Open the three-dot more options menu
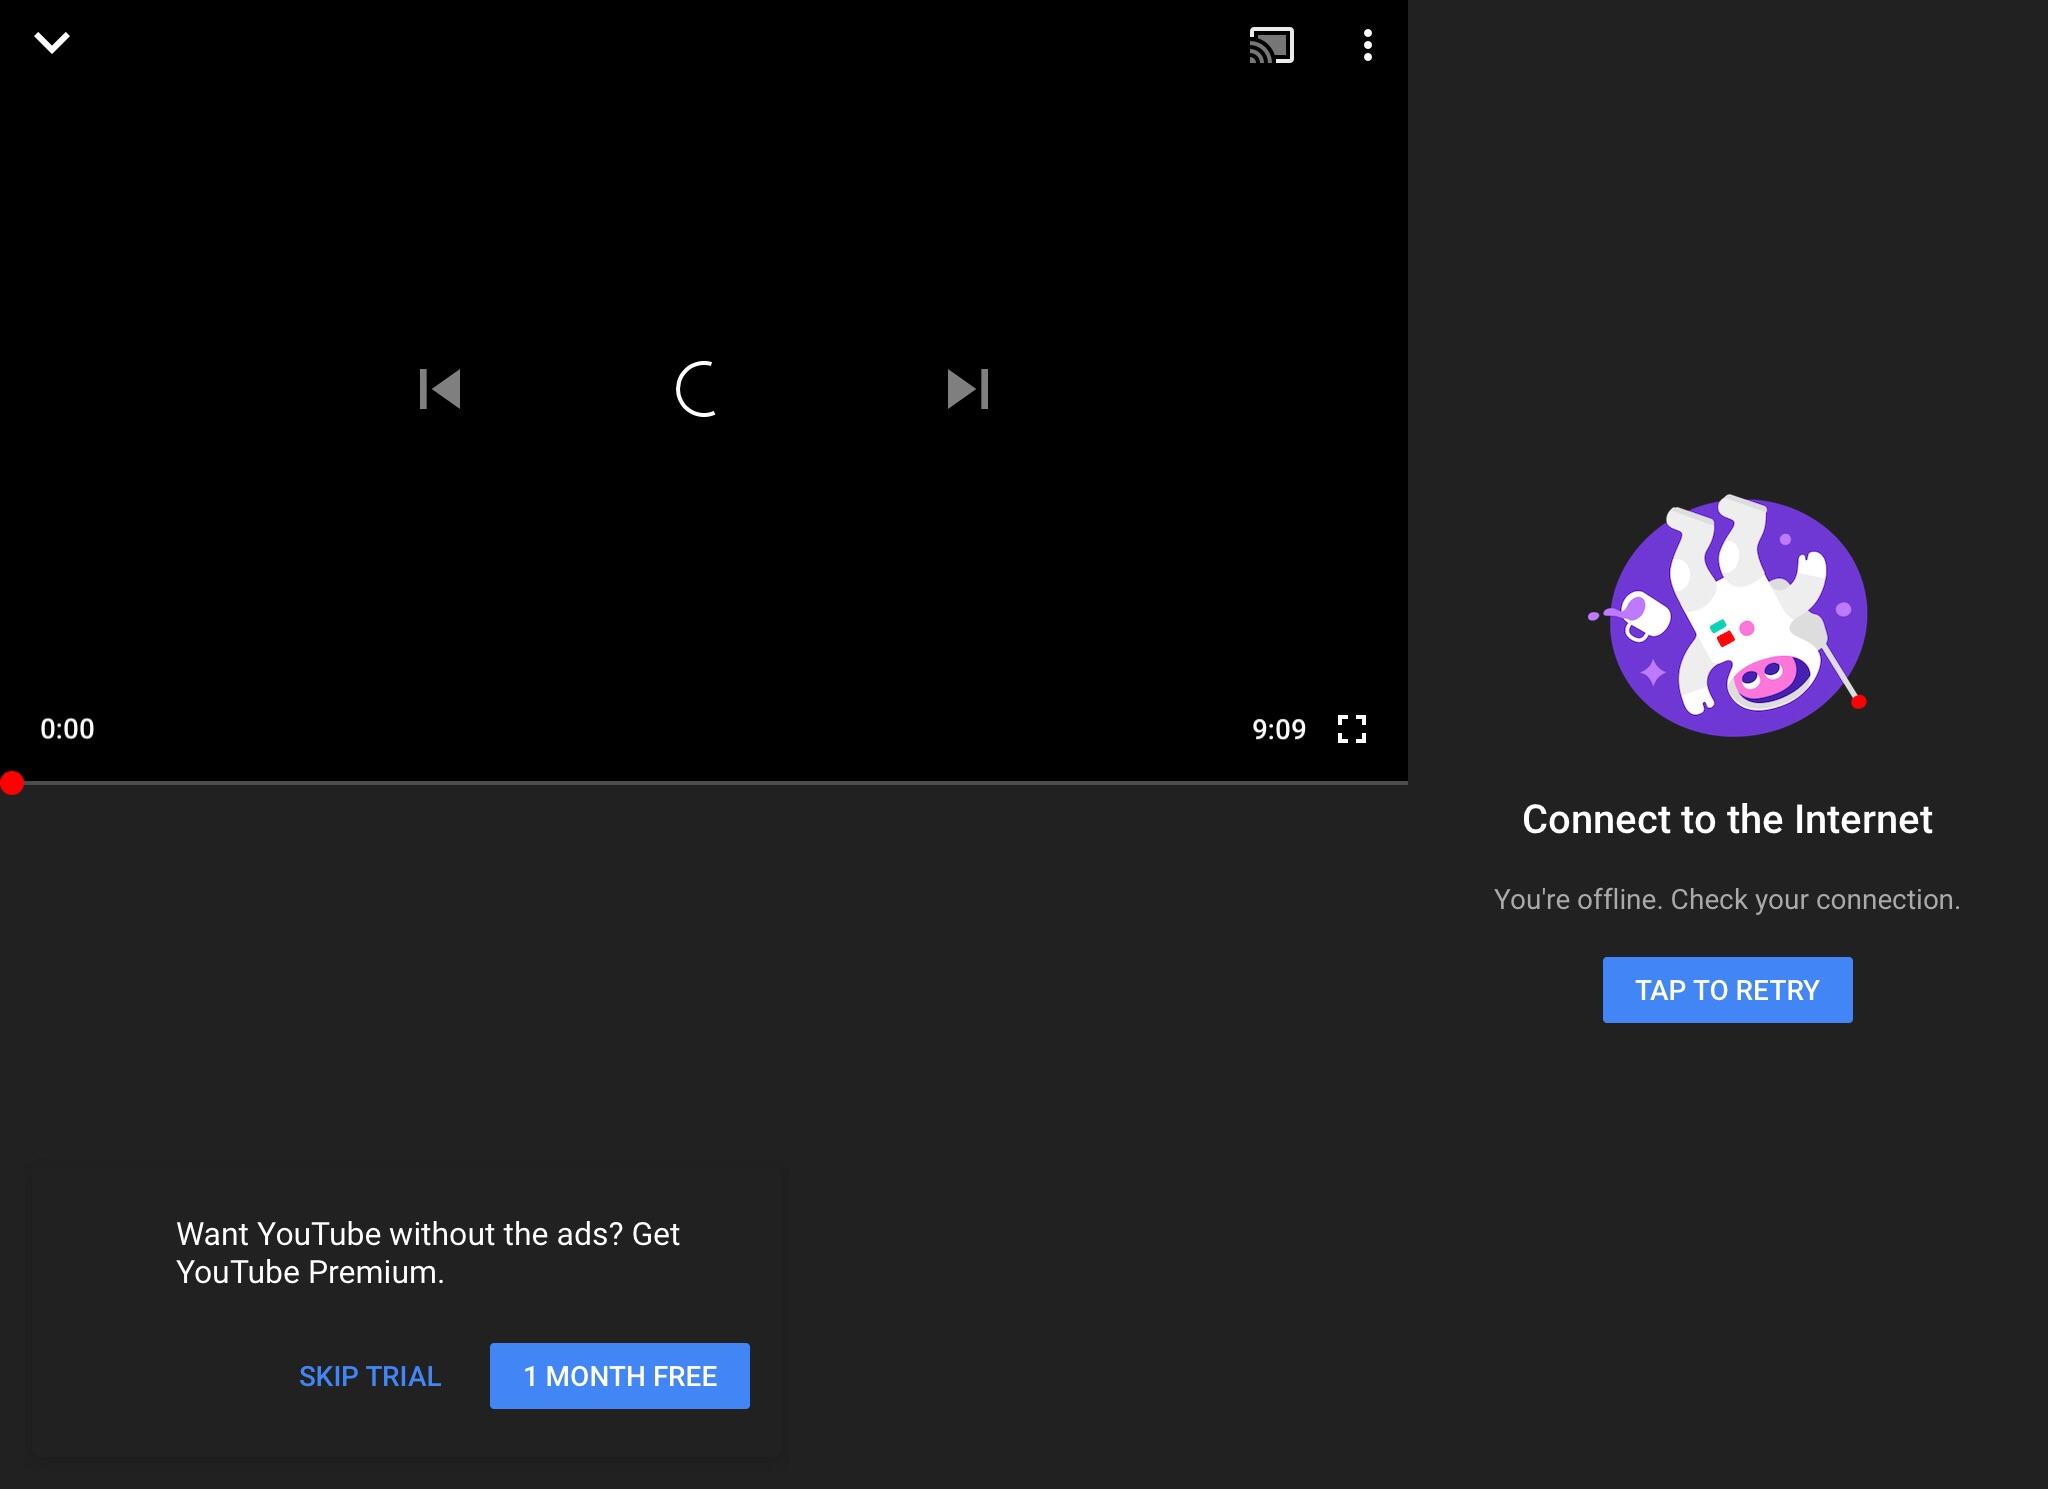 1368,45
